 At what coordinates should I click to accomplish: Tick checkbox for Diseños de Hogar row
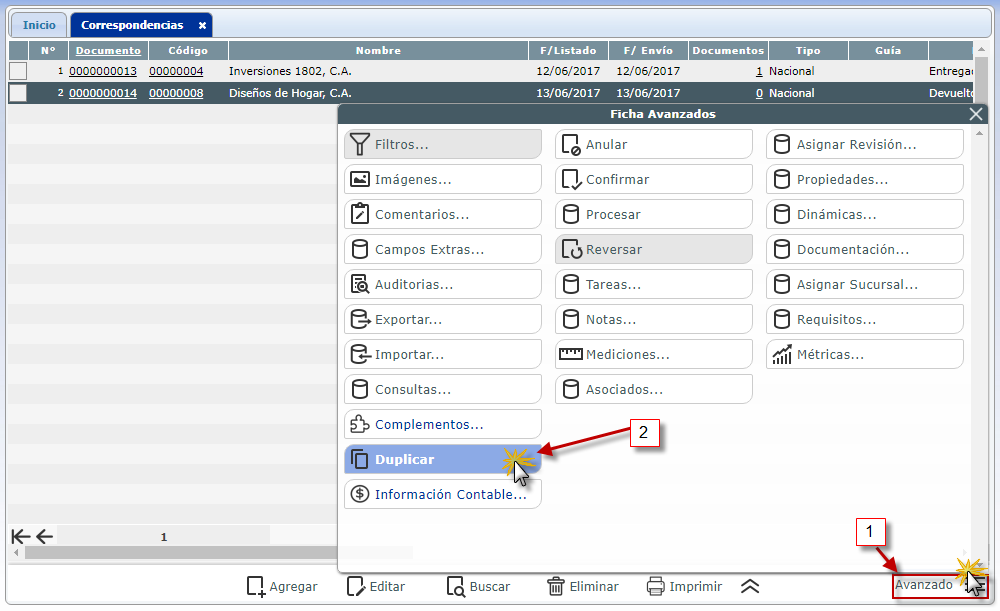pos(18,93)
